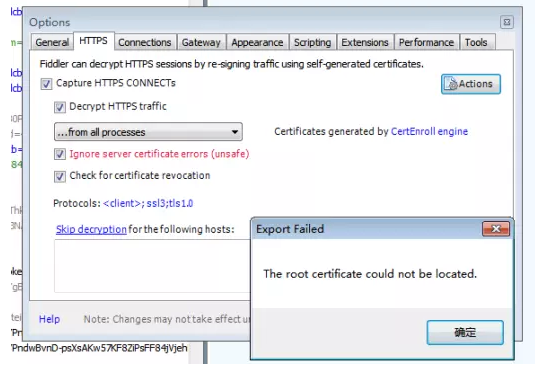Image resolution: width=535 pixels, height=371 pixels.
Task: Close the Options window
Action: click(507, 22)
